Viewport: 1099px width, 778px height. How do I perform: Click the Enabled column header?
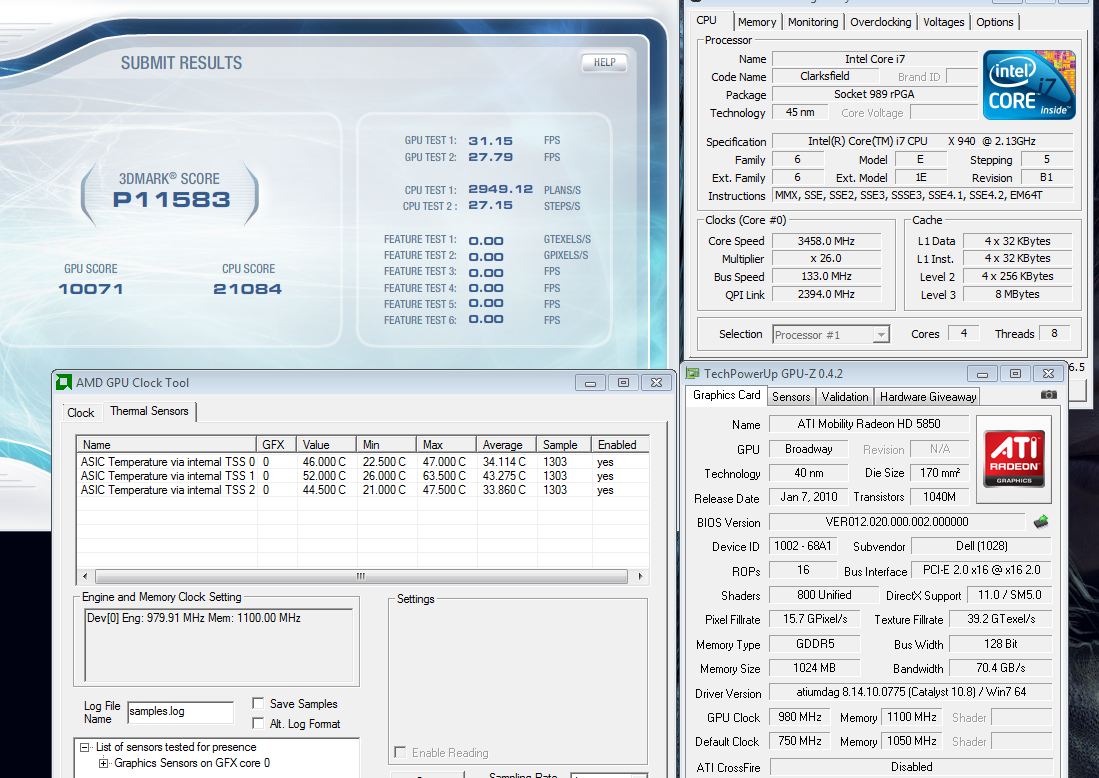(x=620, y=444)
